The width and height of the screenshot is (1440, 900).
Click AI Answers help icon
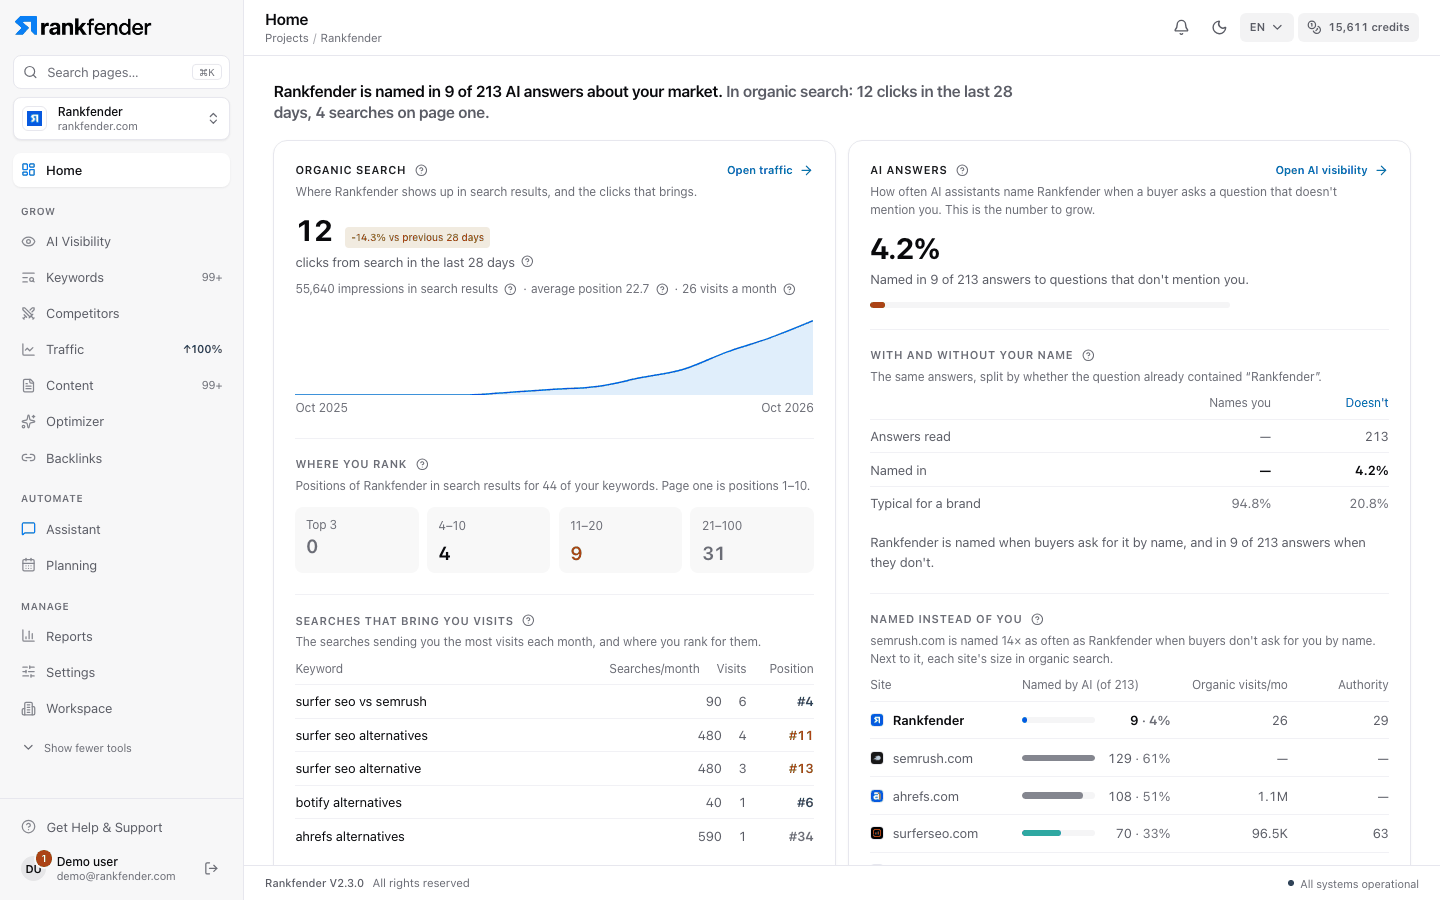click(962, 170)
